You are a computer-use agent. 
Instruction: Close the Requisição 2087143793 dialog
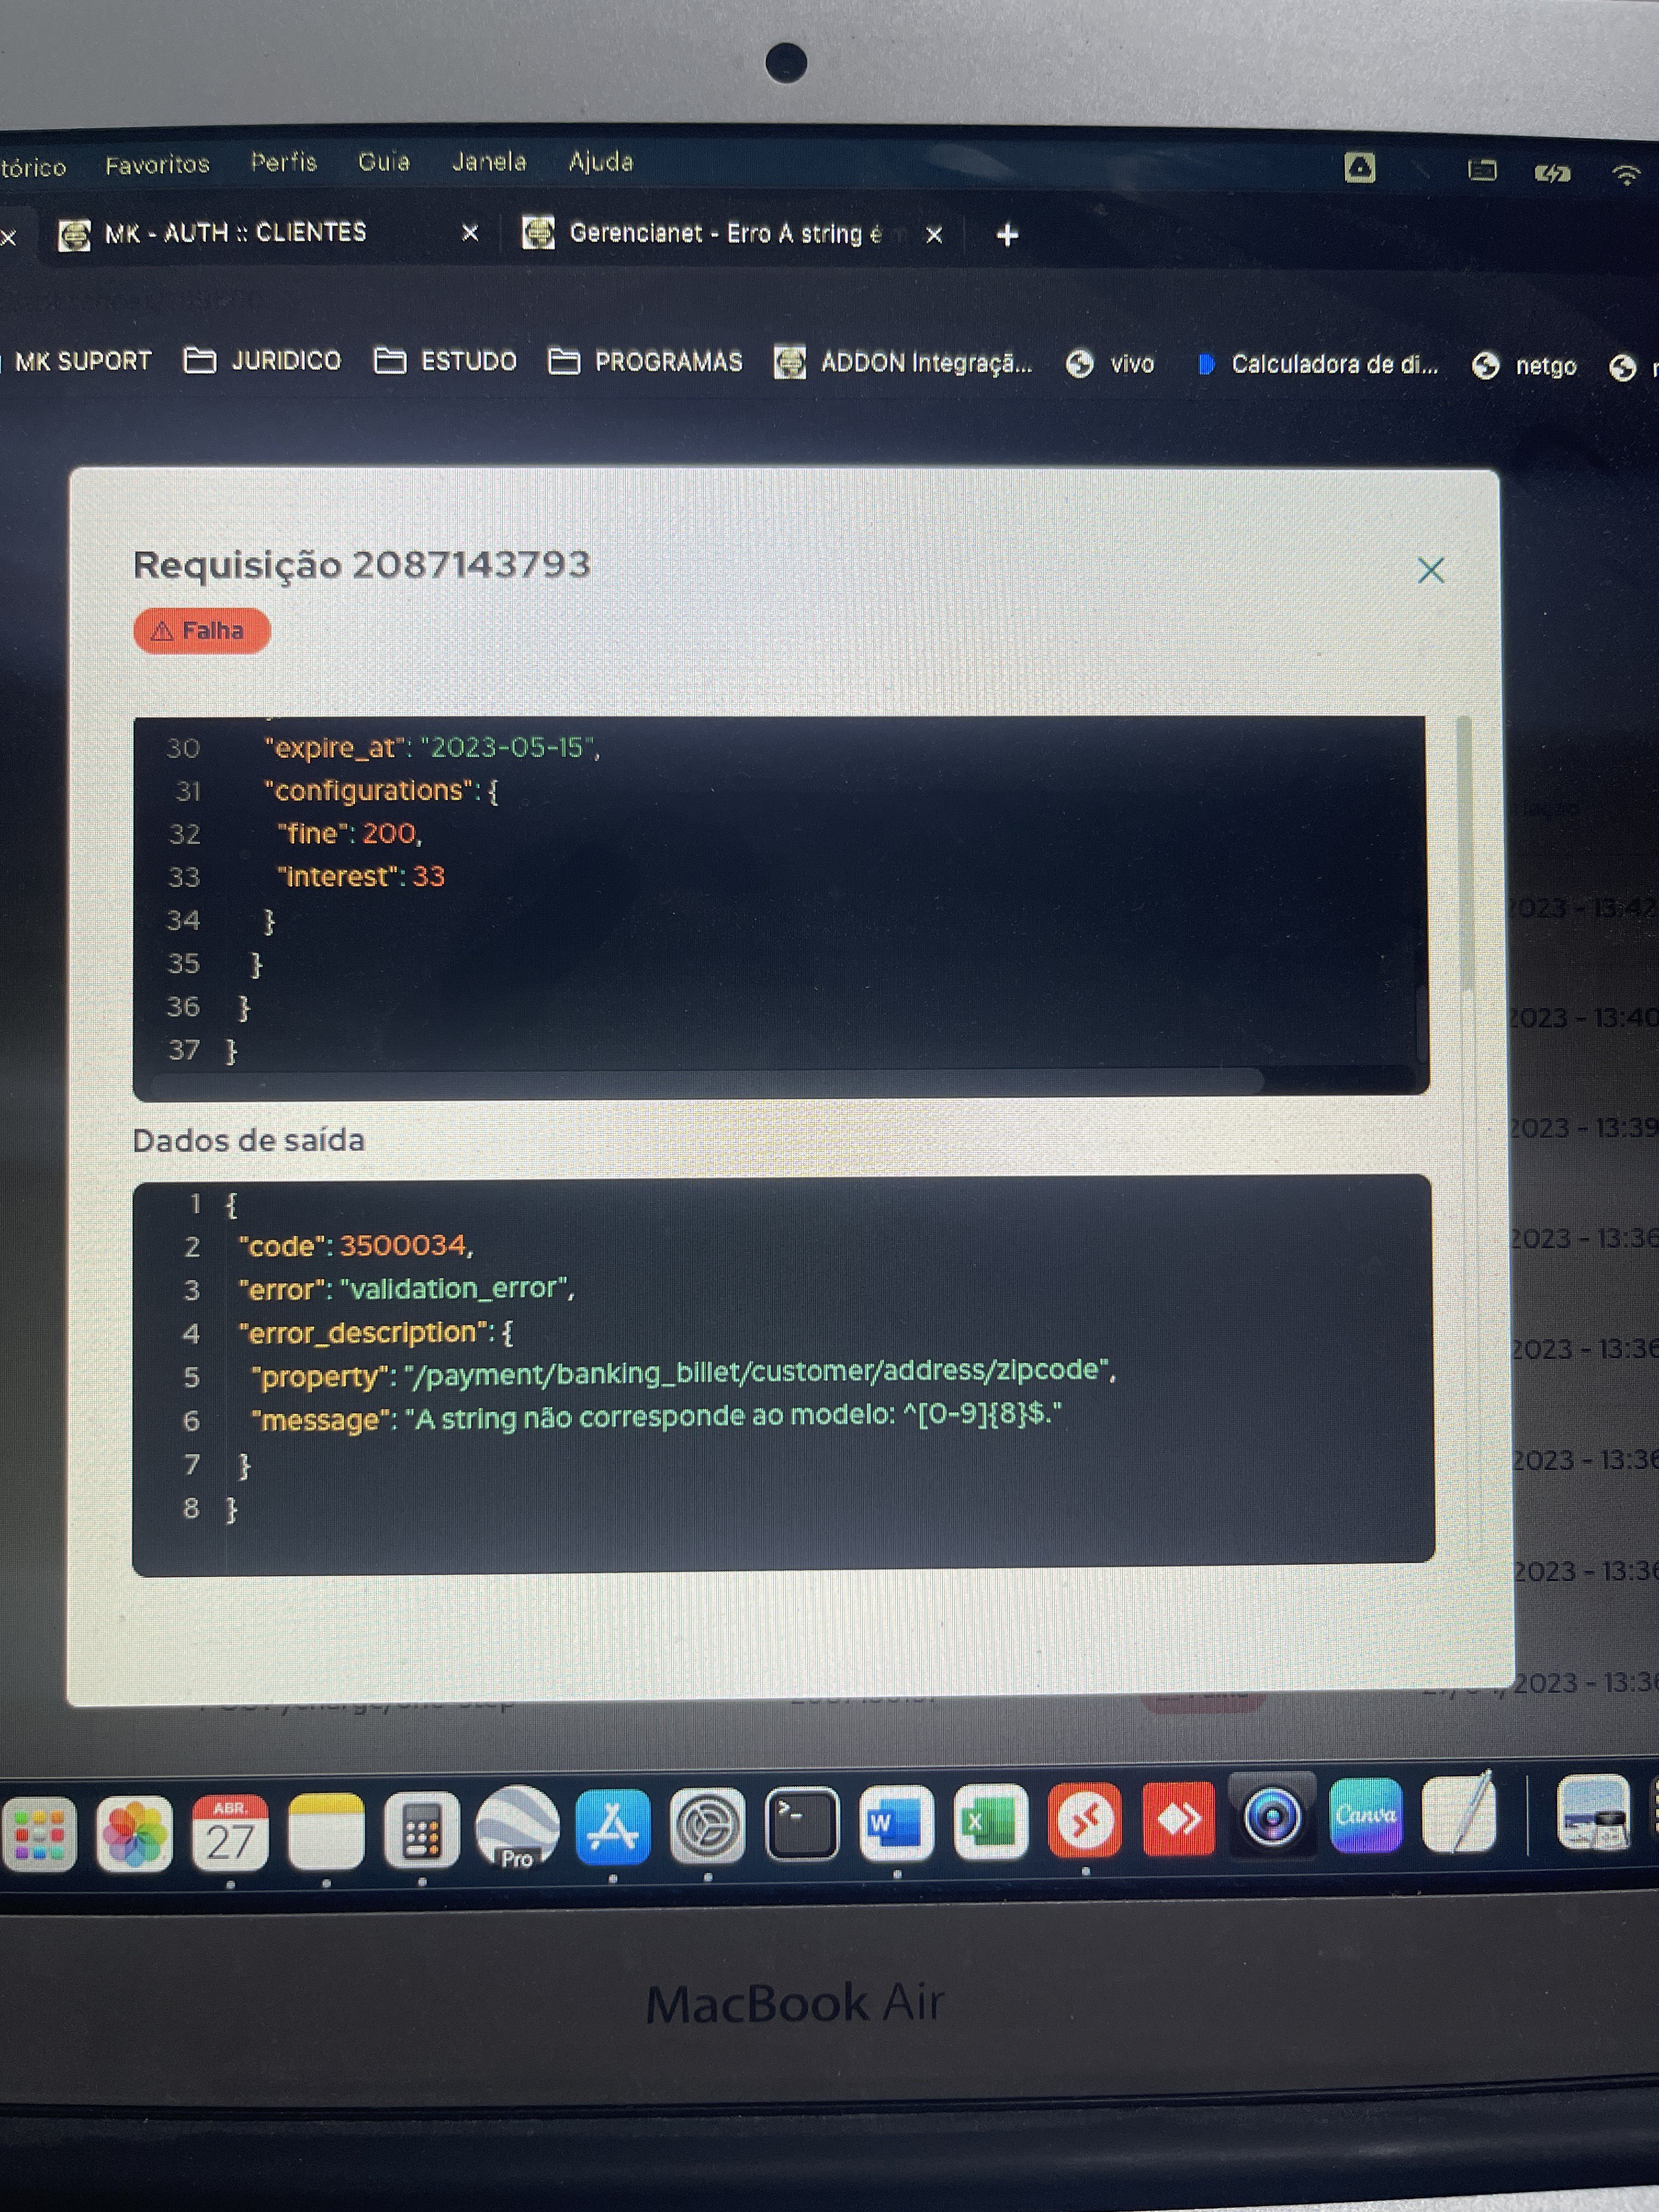[x=1430, y=571]
